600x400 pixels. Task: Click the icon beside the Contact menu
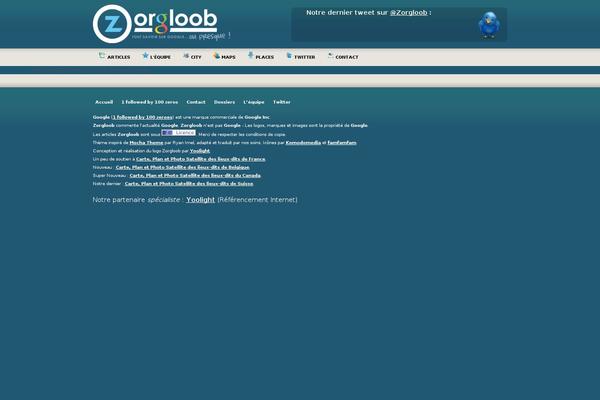point(331,56)
